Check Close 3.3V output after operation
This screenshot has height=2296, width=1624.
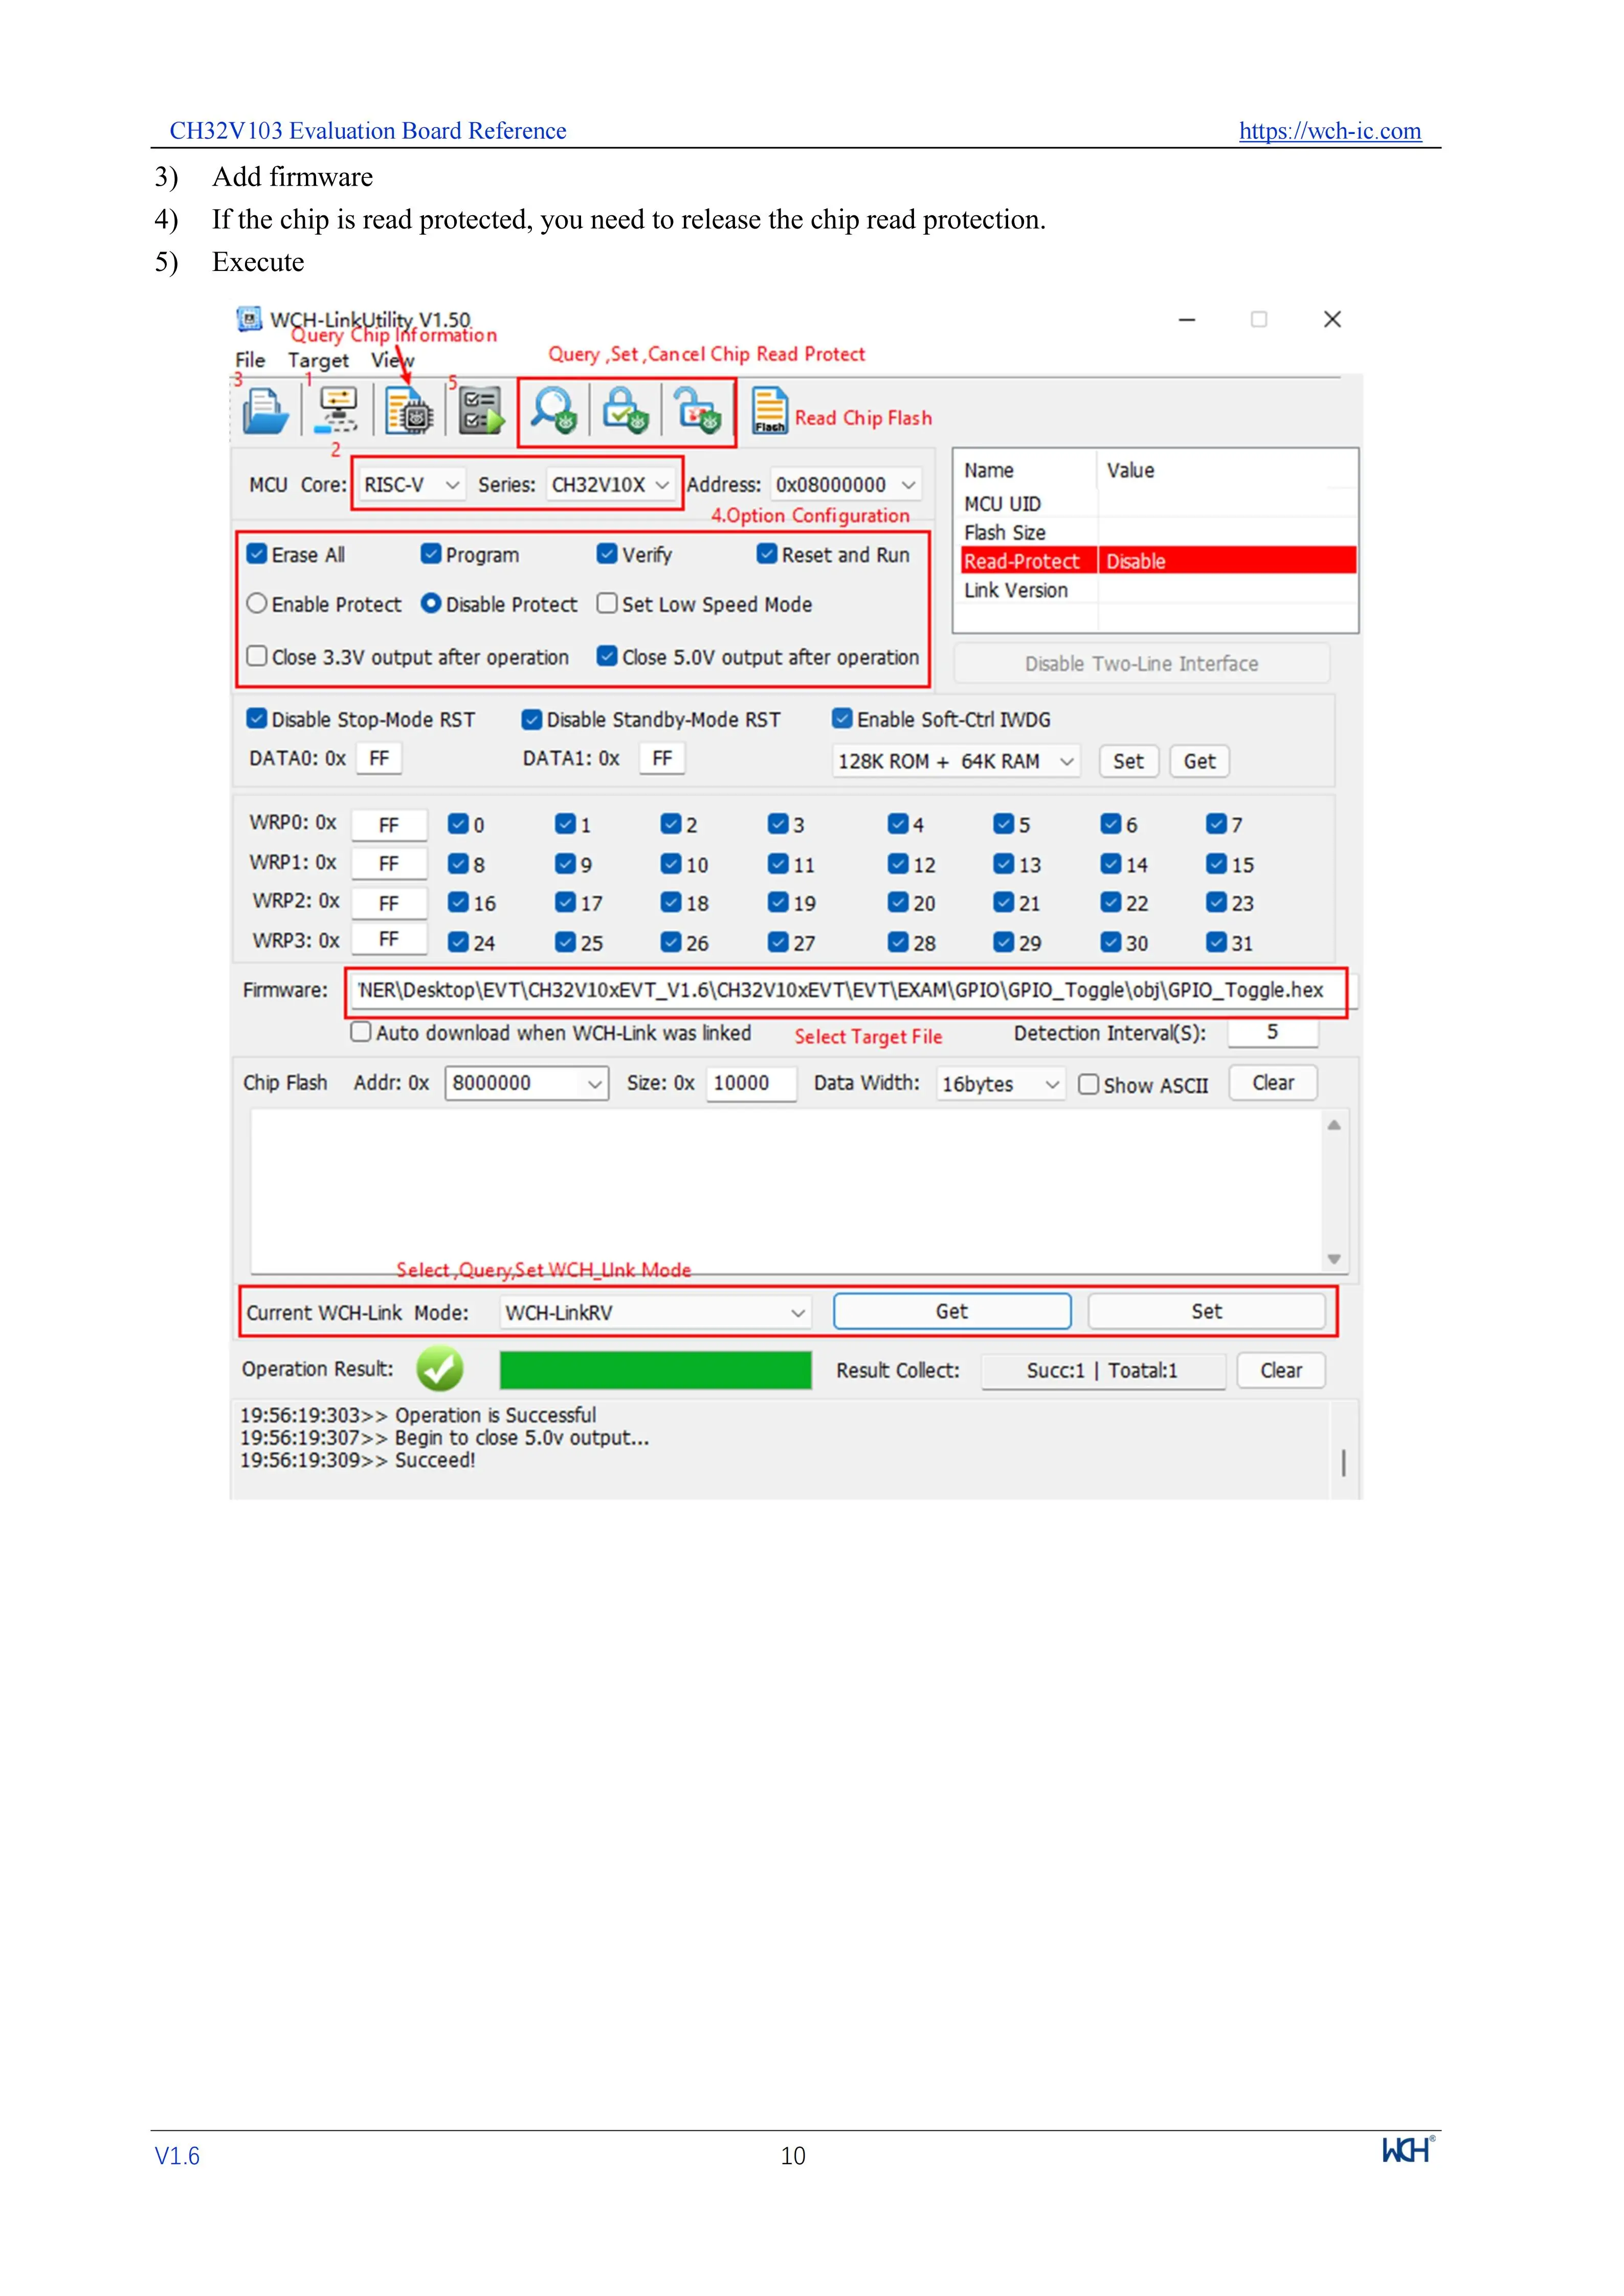coord(257,656)
